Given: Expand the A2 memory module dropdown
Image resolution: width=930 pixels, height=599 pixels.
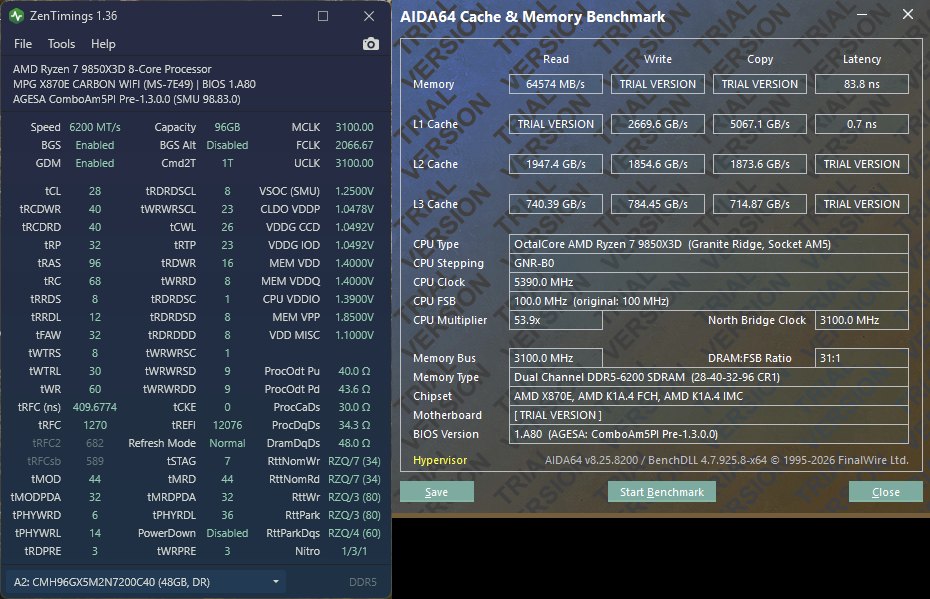Looking at the screenshot, I should click(x=146, y=582).
